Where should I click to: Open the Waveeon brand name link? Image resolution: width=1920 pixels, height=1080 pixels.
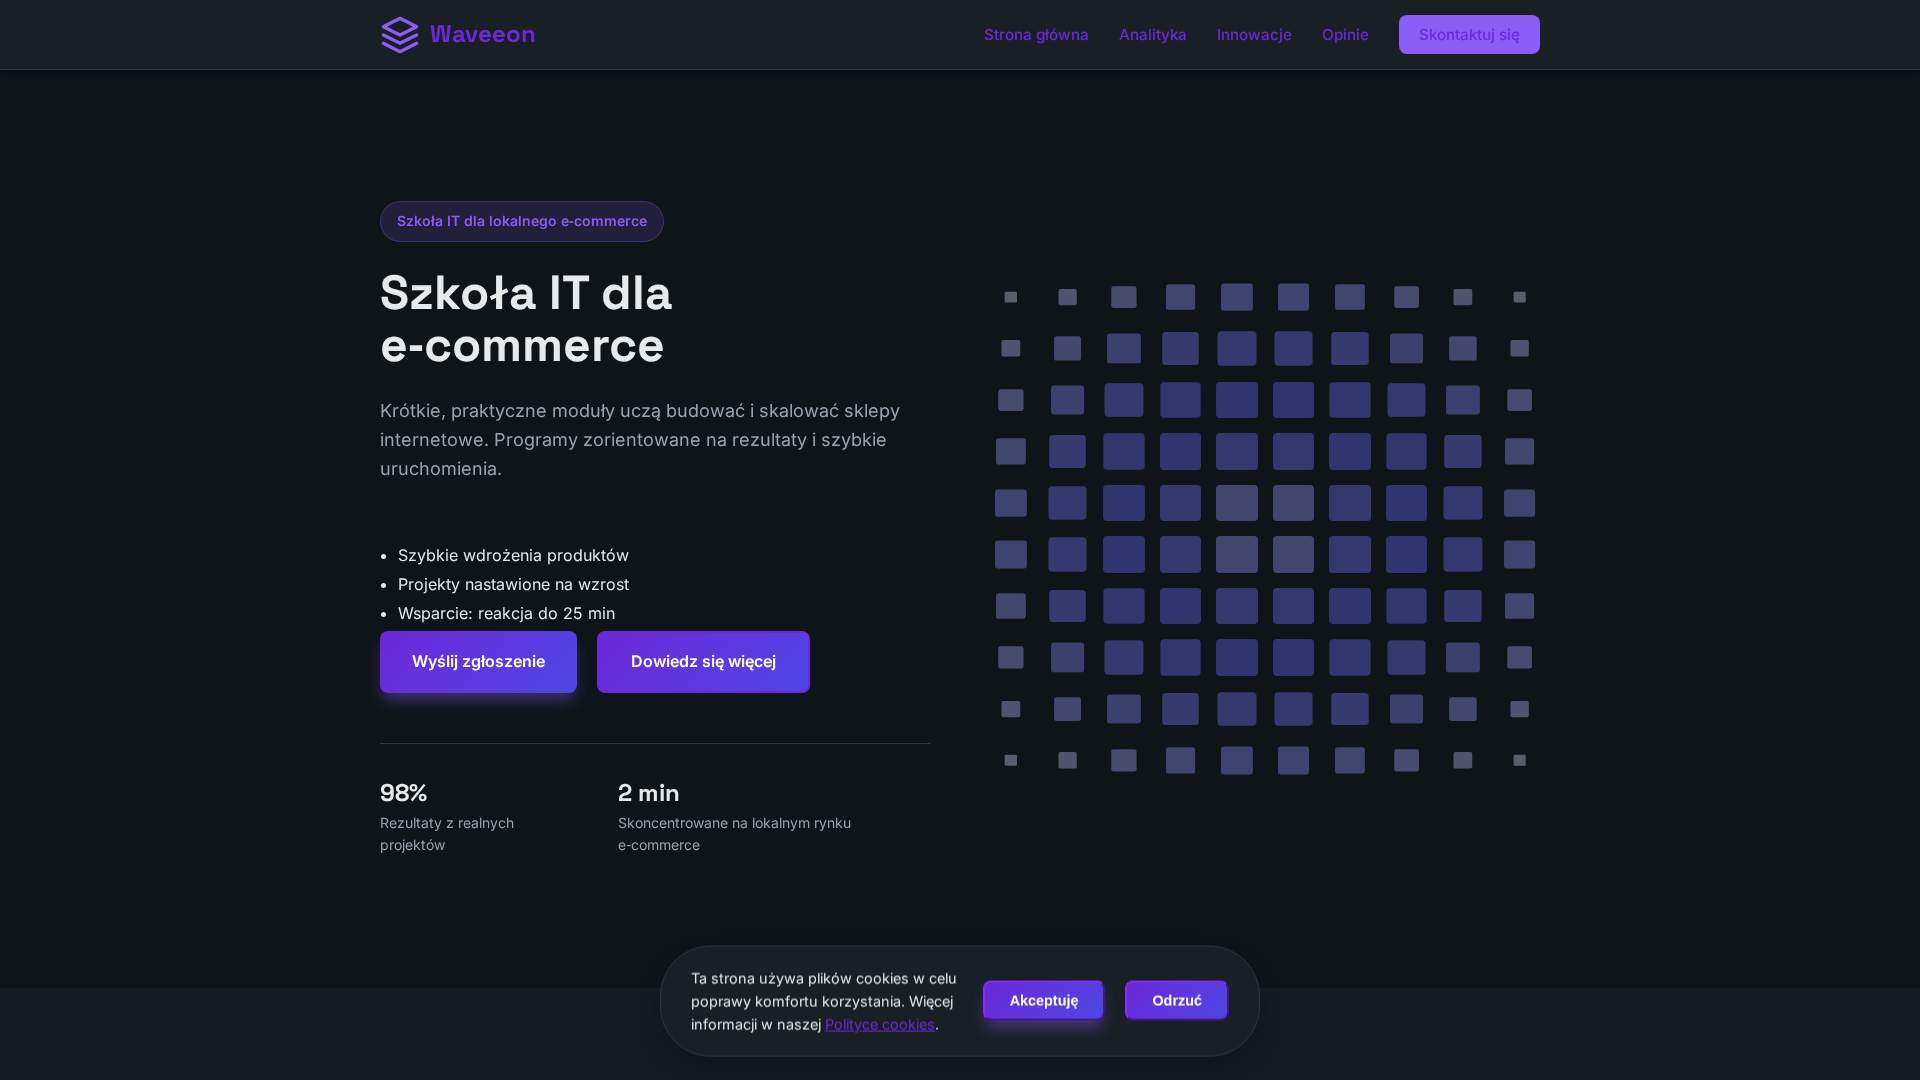482,35
